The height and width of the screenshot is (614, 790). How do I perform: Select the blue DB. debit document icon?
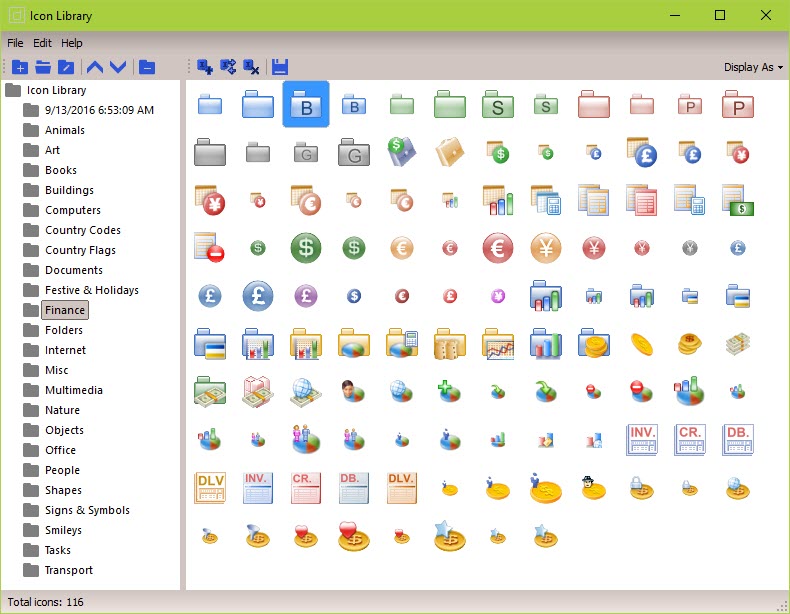pos(738,439)
